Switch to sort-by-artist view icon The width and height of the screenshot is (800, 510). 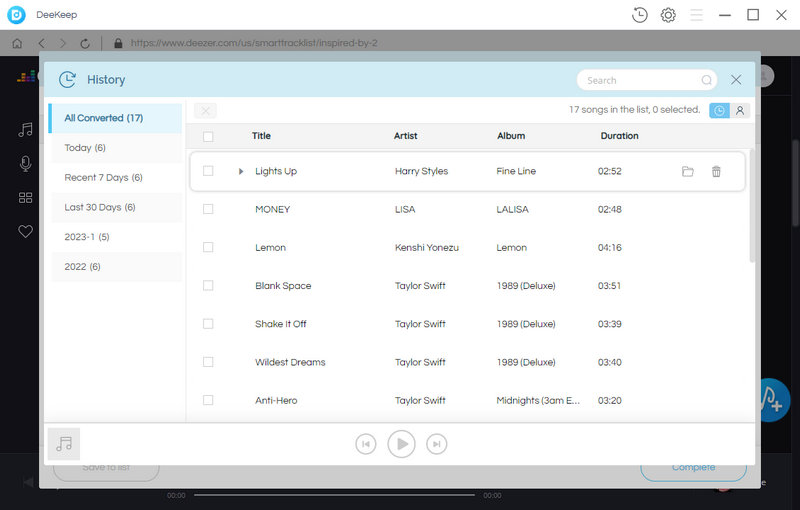pos(740,110)
